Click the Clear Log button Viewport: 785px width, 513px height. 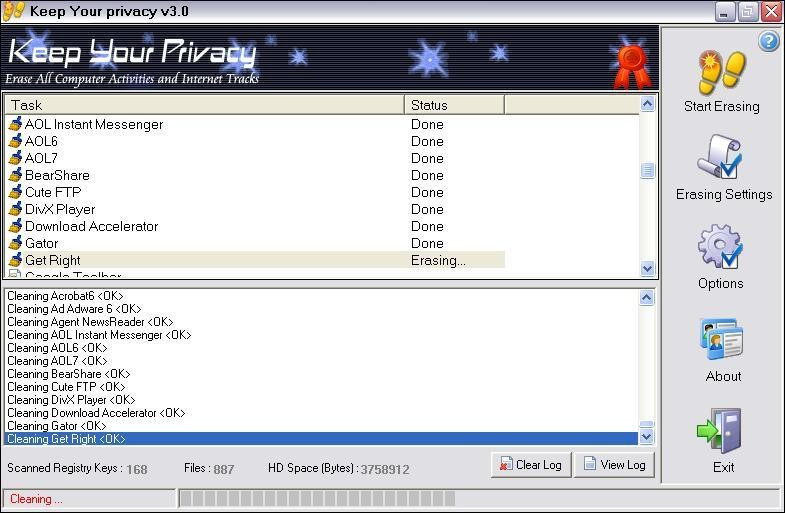pos(531,465)
